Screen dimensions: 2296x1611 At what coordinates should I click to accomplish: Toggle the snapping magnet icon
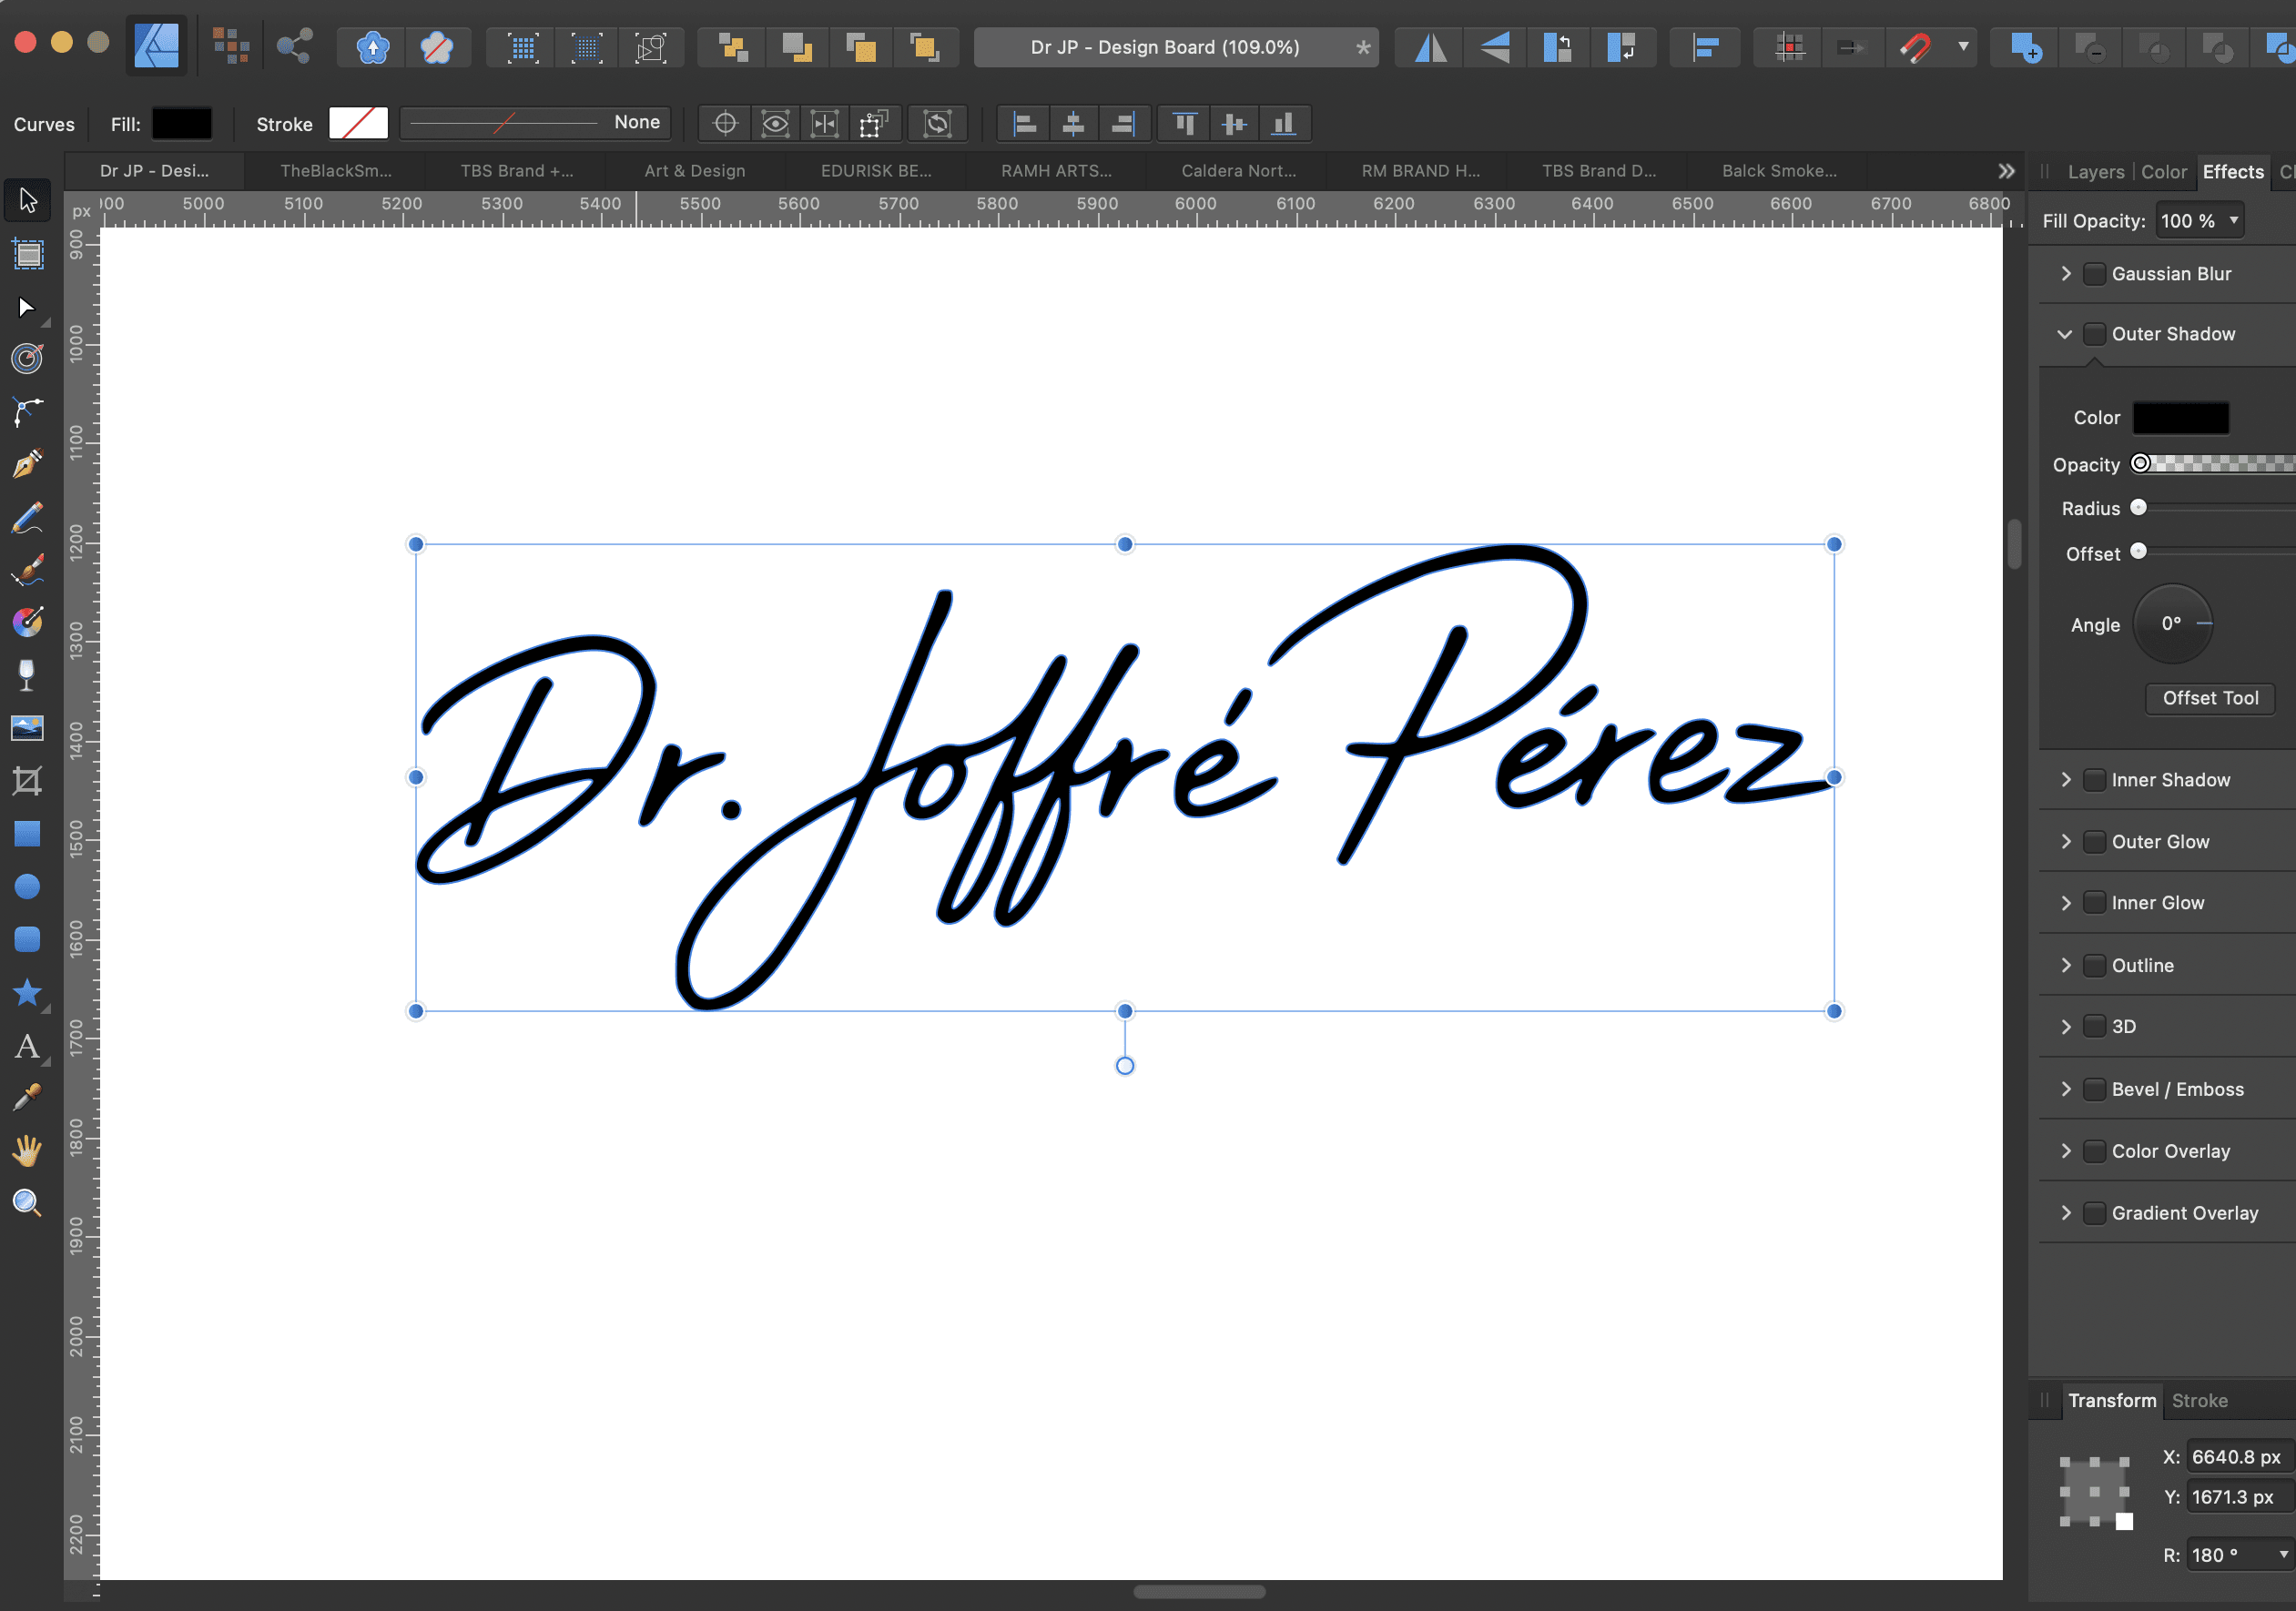[x=1915, y=47]
